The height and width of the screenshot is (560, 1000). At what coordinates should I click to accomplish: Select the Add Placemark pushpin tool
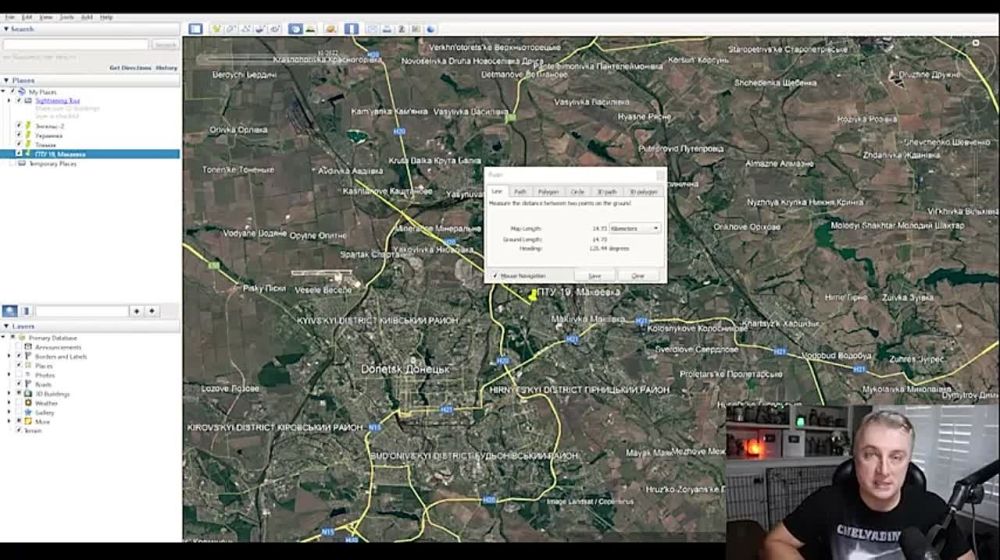(x=216, y=29)
